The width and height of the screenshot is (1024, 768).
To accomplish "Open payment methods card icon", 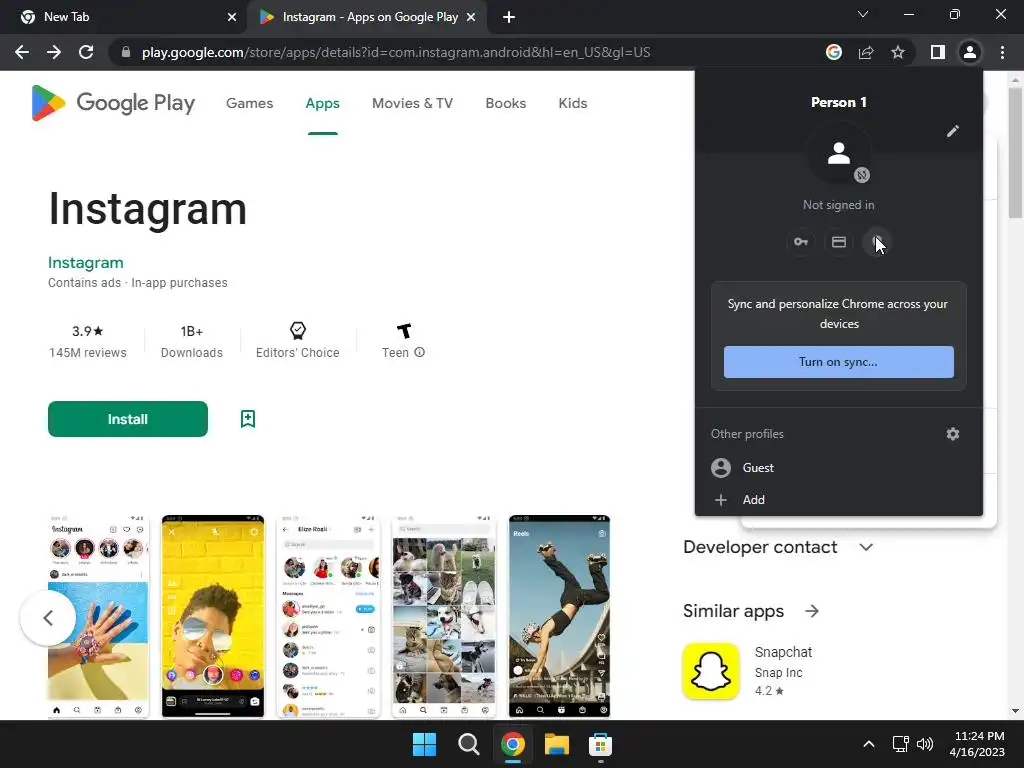I will tap(839, 242).
